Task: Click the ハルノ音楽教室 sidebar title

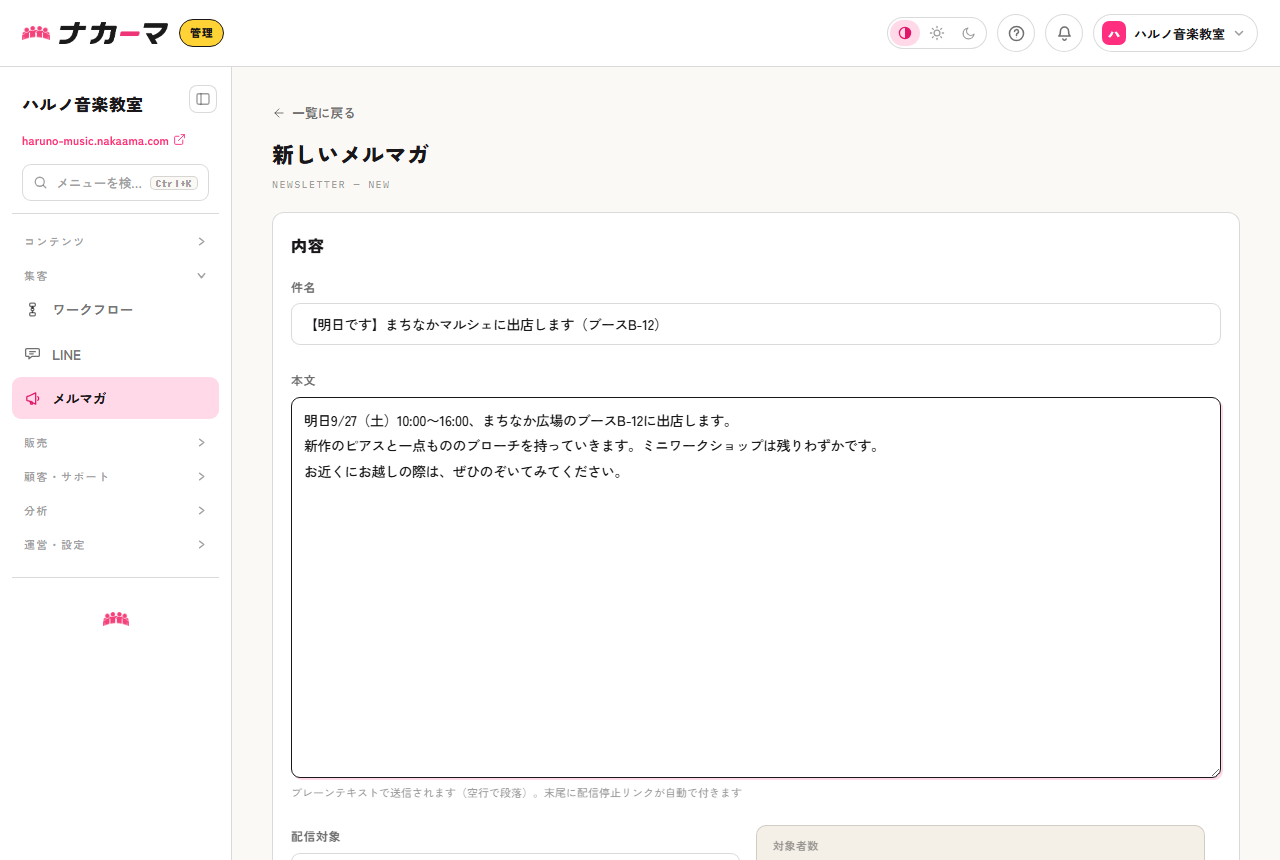Action: [82, 104]
